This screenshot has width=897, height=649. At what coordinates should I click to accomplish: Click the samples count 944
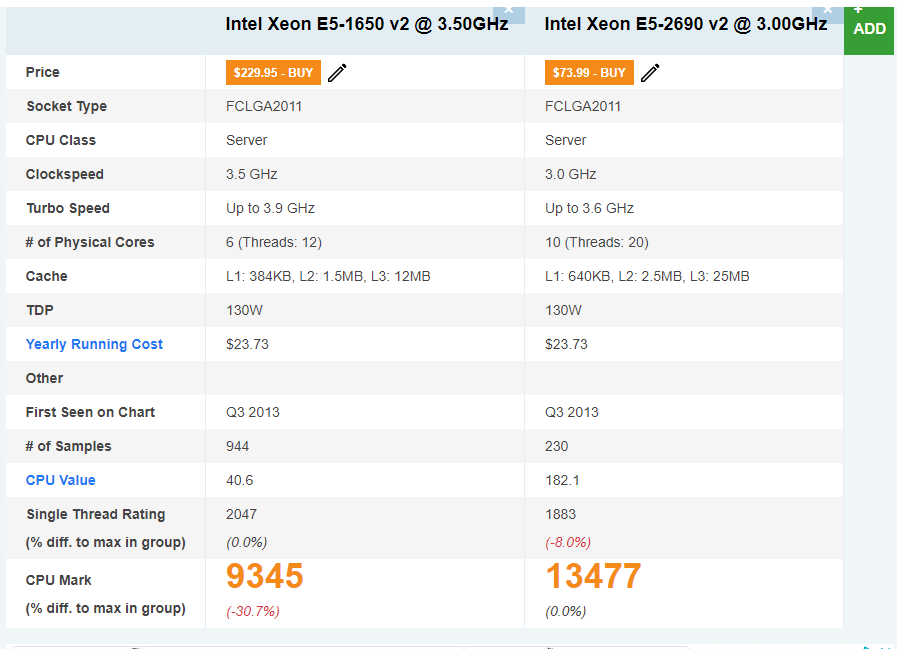(x=237, y=446)
